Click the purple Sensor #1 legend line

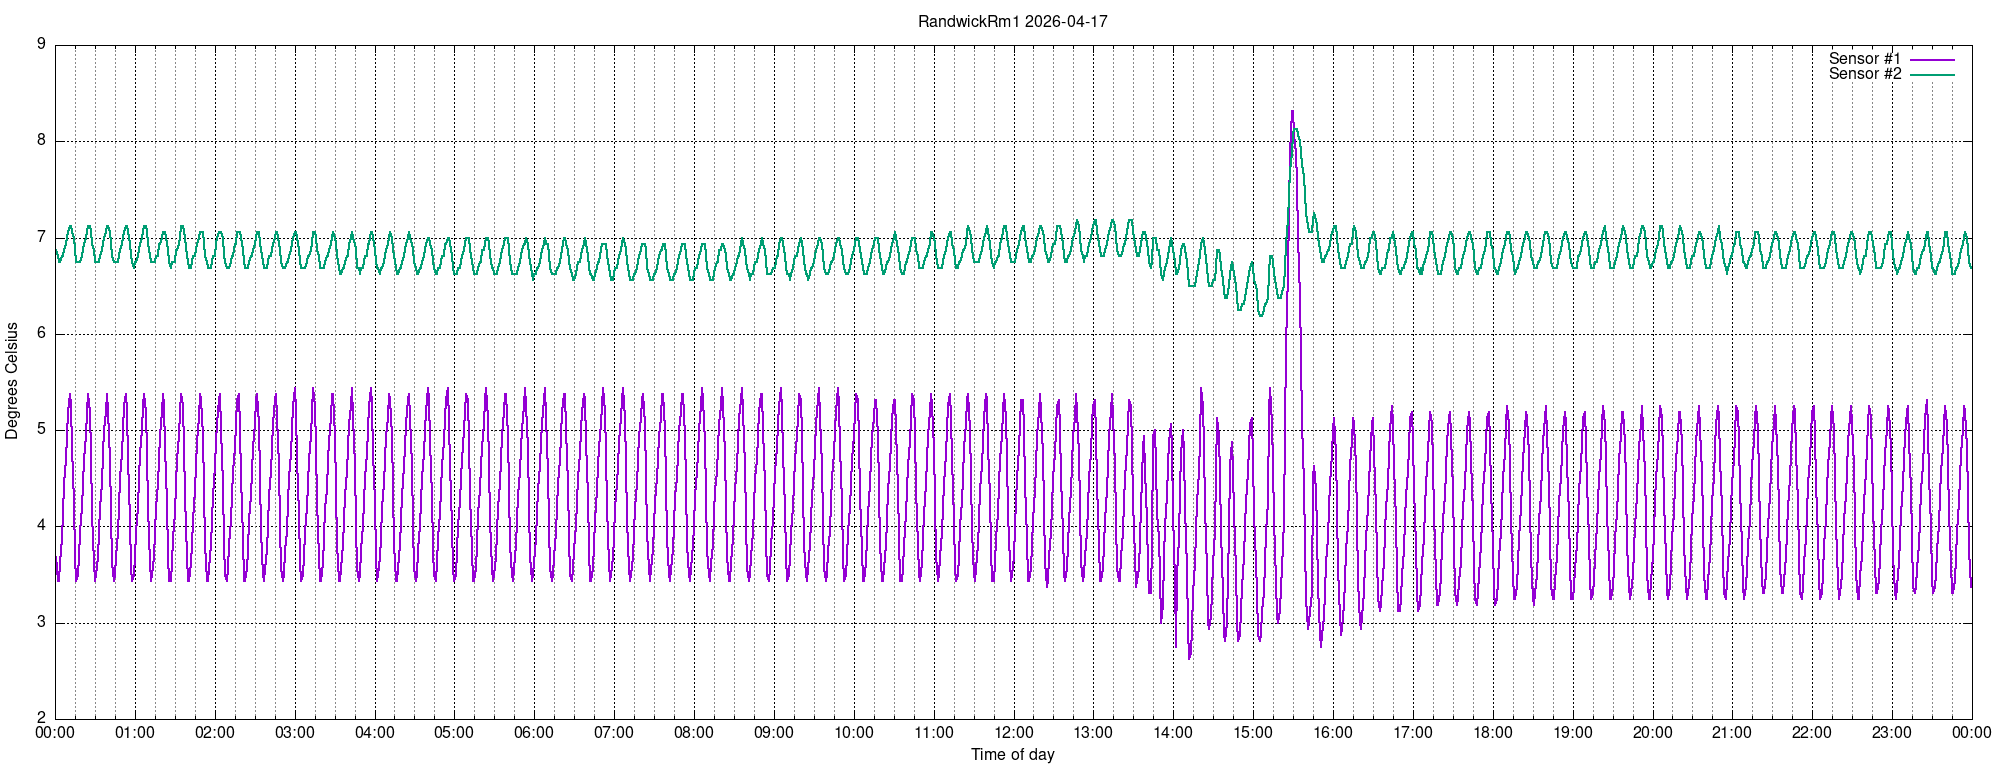[x=1932, y=60]
